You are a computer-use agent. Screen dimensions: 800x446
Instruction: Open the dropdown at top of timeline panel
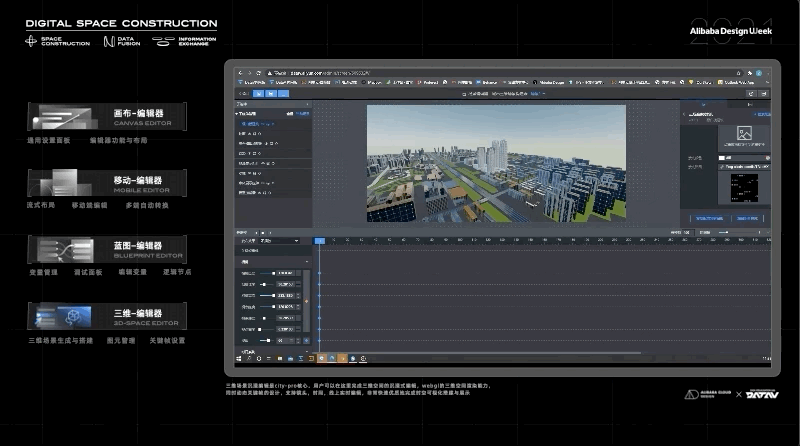click(279, 241)
